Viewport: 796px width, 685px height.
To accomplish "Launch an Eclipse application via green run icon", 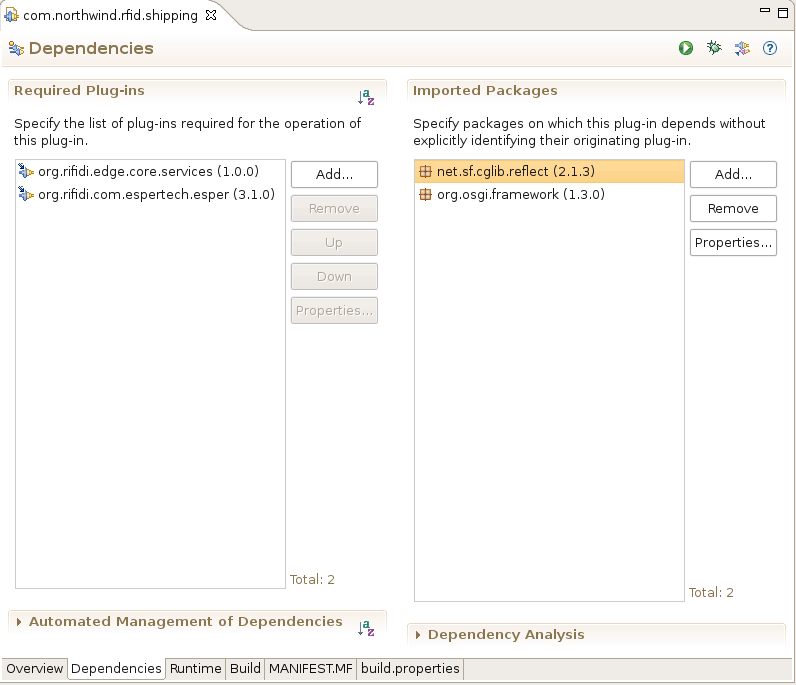I will click(686, 48).
